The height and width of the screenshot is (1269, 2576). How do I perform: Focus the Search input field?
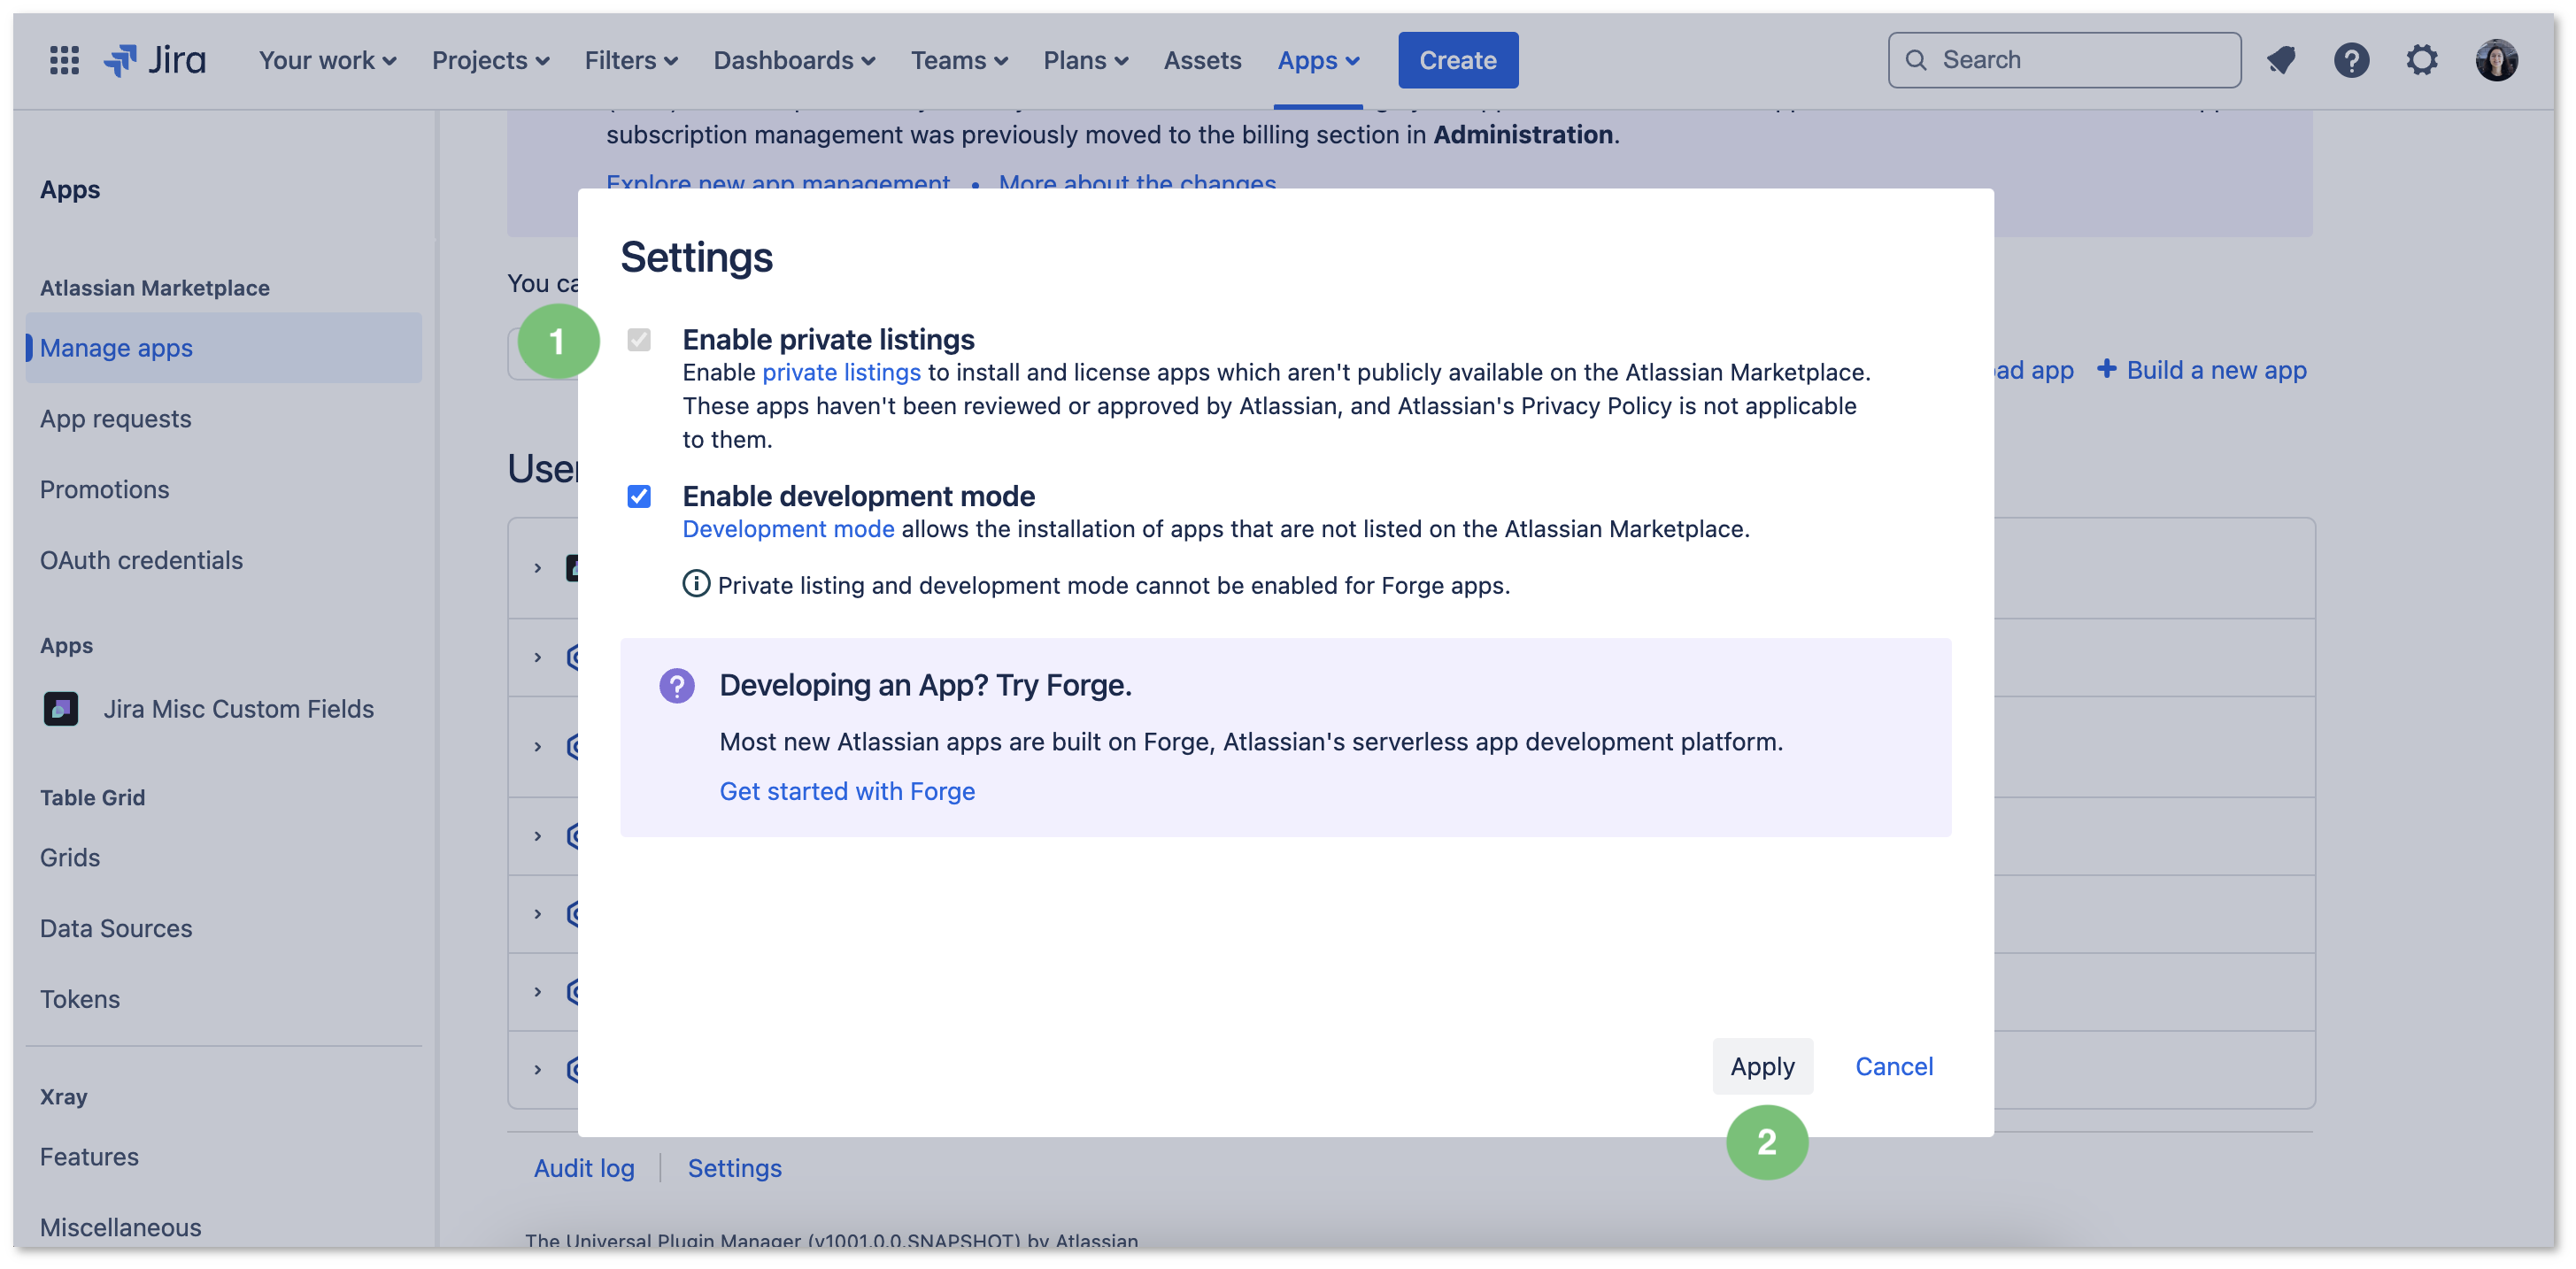click(x=2064, y=60)
